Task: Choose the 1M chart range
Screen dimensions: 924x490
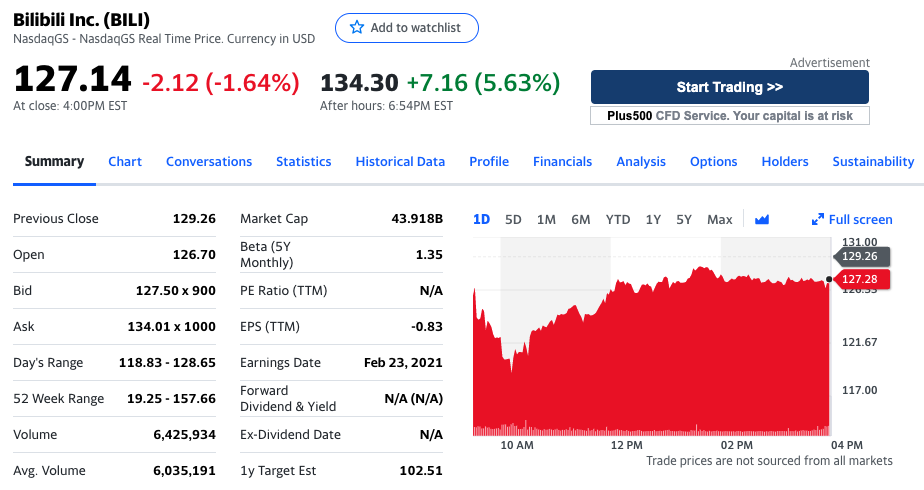Action: coord(546,220)
